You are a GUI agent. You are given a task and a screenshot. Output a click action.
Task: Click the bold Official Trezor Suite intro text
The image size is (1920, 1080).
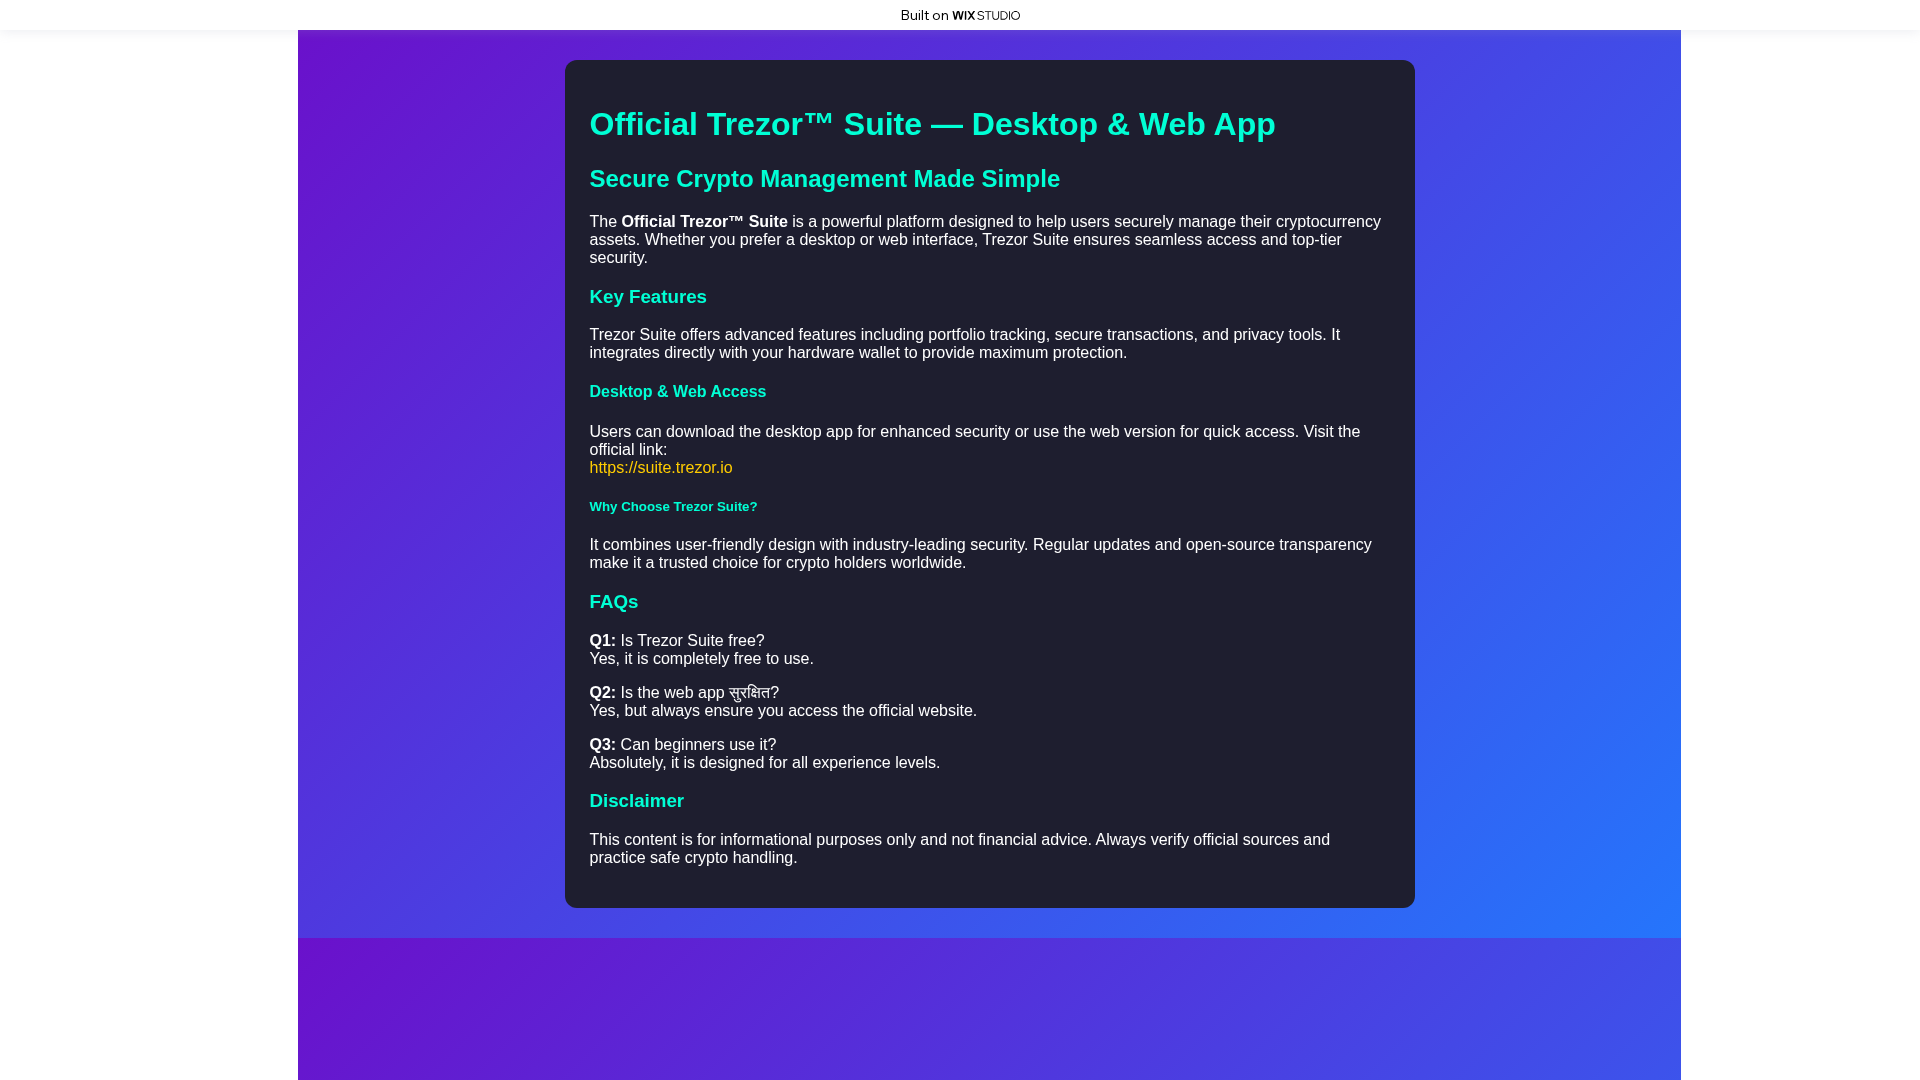(x=703, y=221)
